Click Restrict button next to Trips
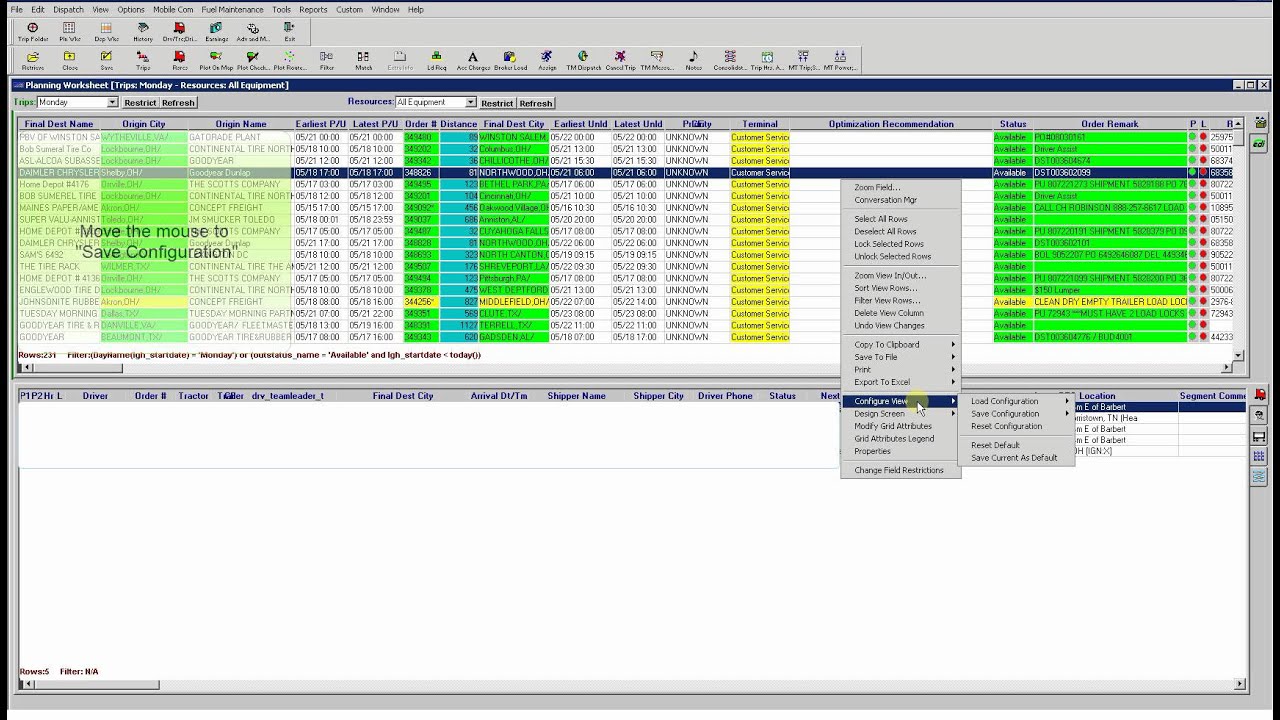Viewport: 1280px width, 720px height. (x=140, y=103)
